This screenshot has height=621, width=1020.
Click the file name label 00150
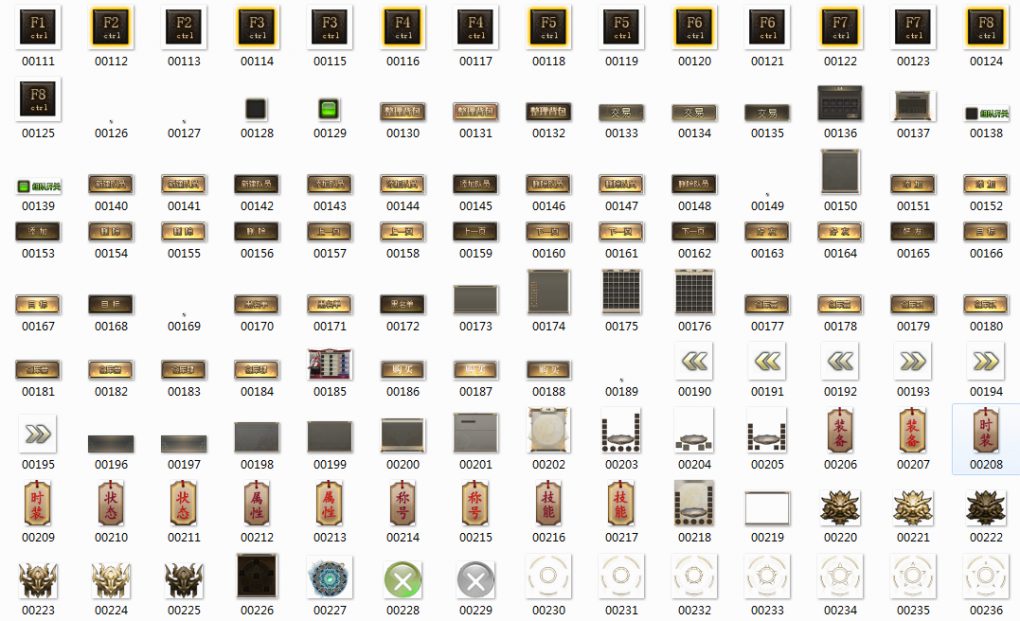coord(840,206)
